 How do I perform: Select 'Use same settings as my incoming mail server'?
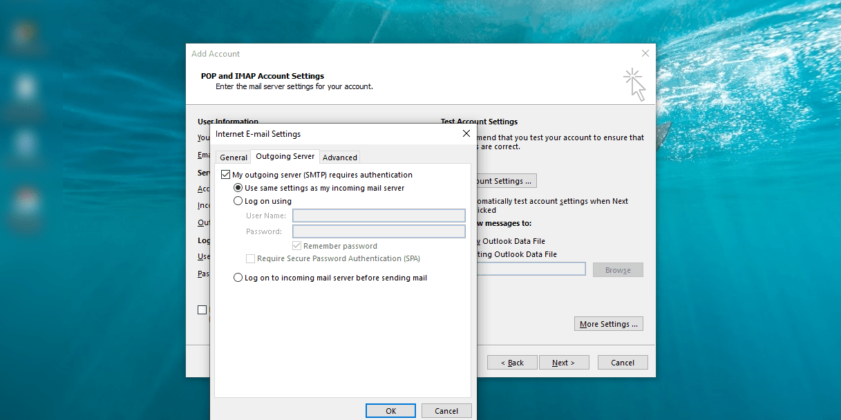[238, 188]
